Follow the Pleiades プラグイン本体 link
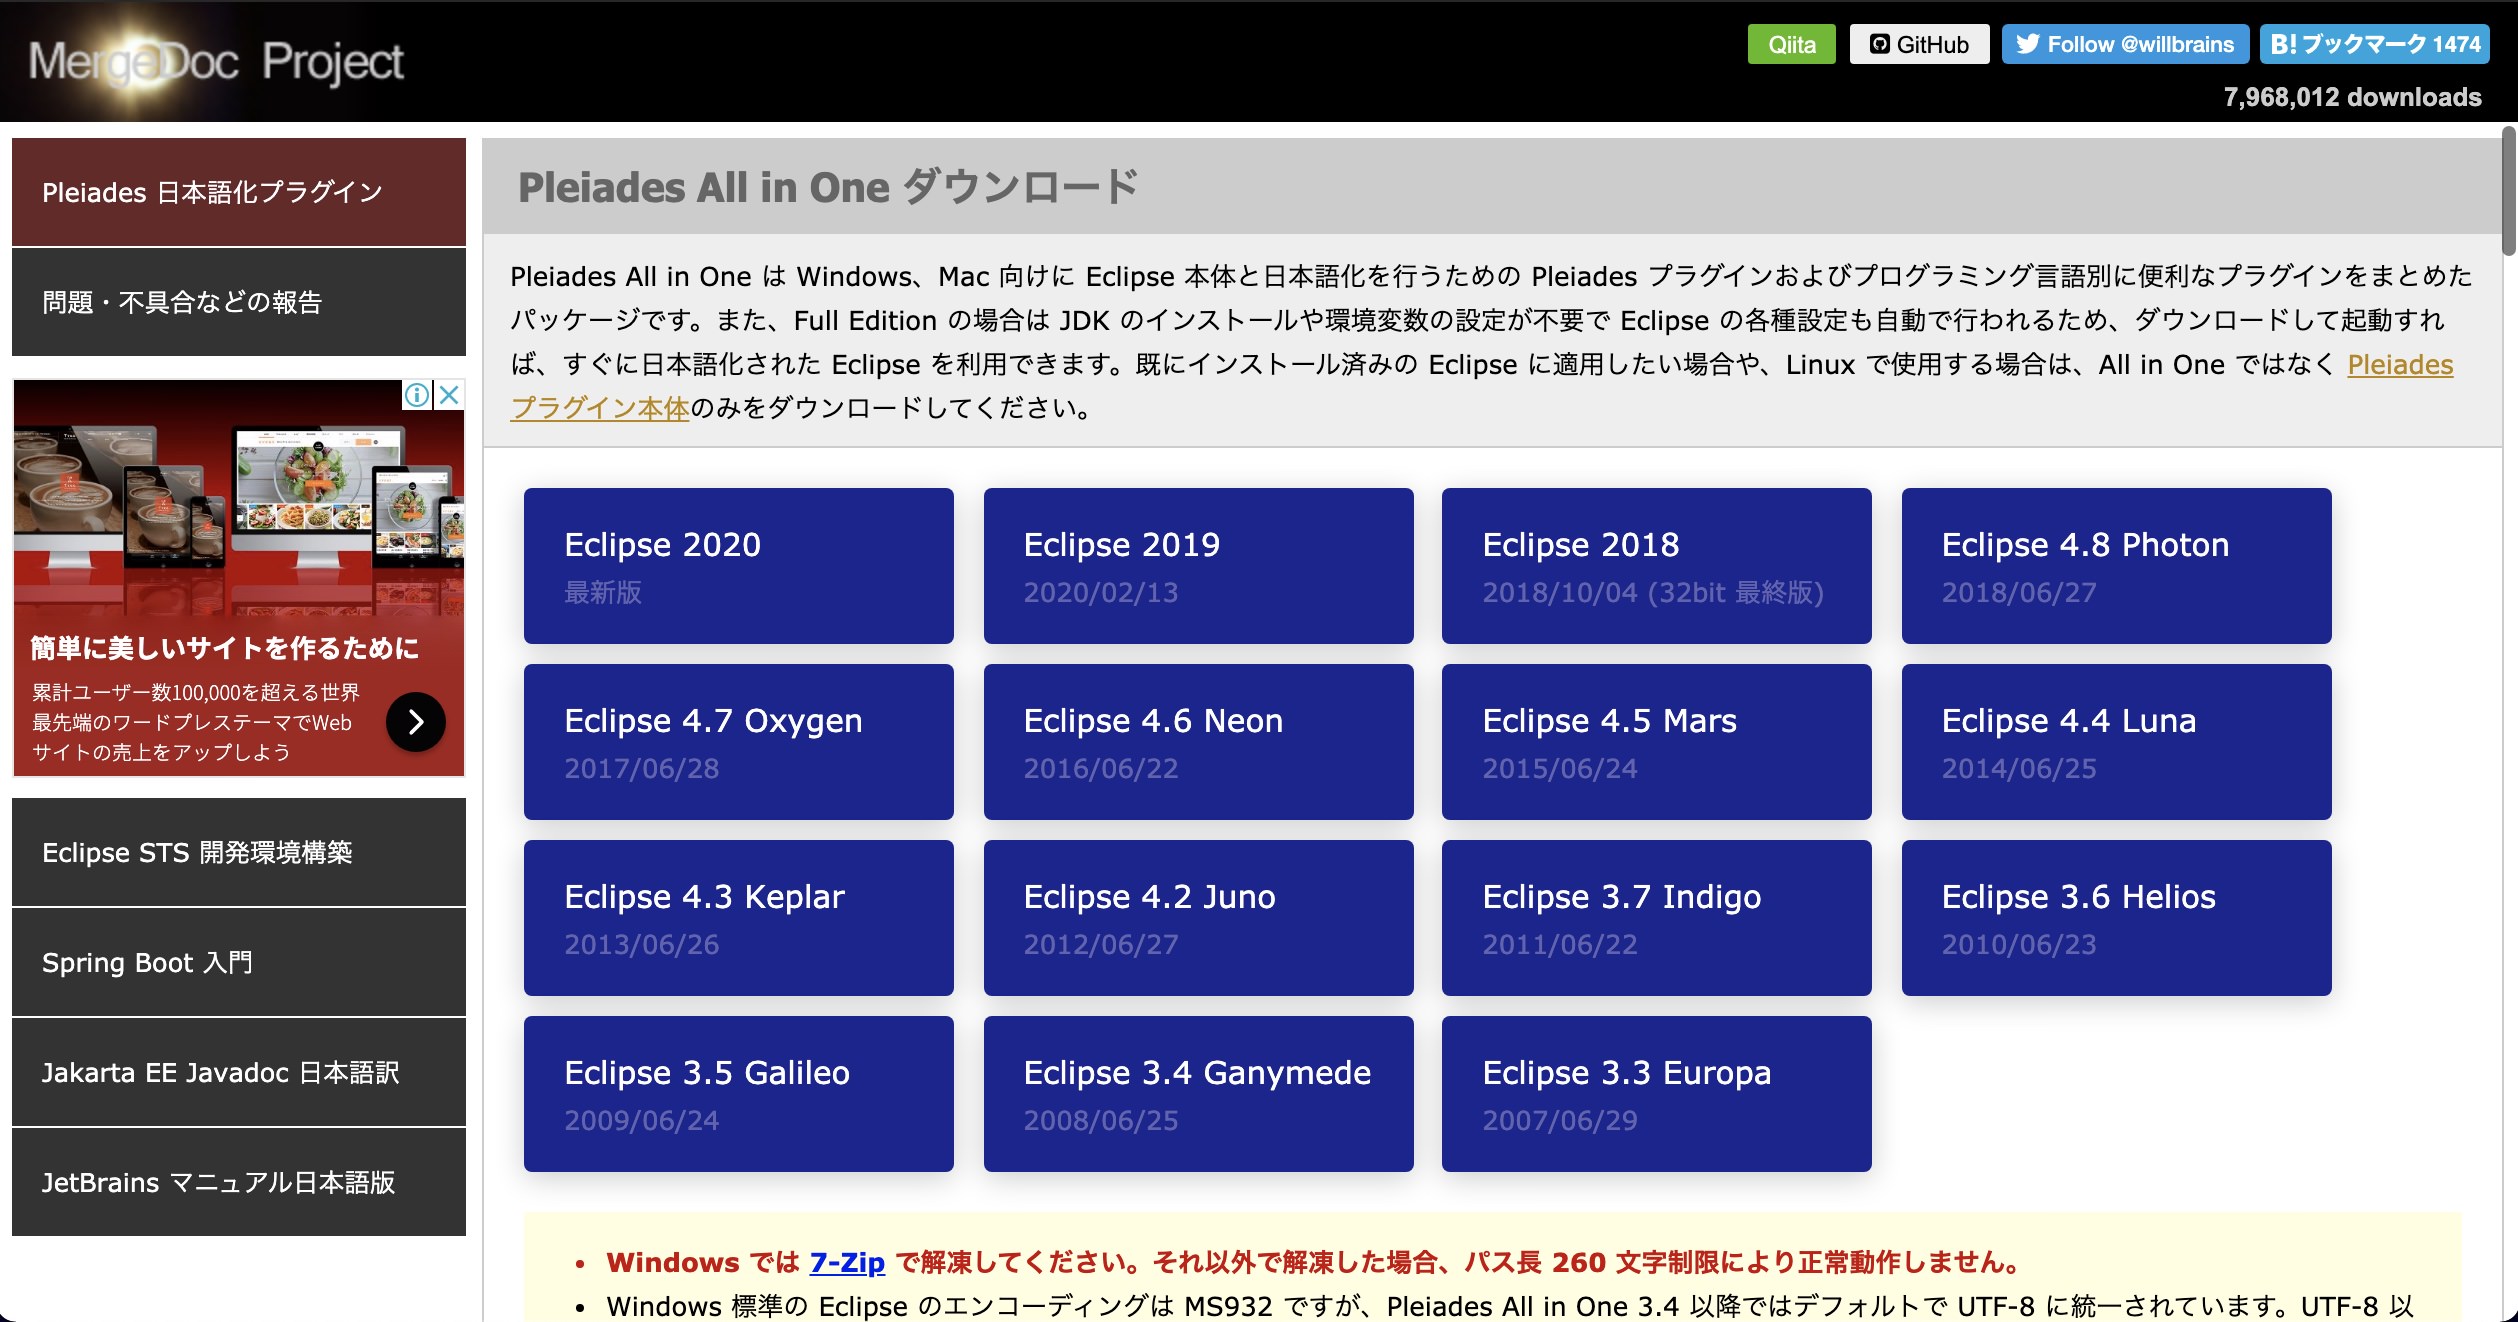 (2400, 365)
